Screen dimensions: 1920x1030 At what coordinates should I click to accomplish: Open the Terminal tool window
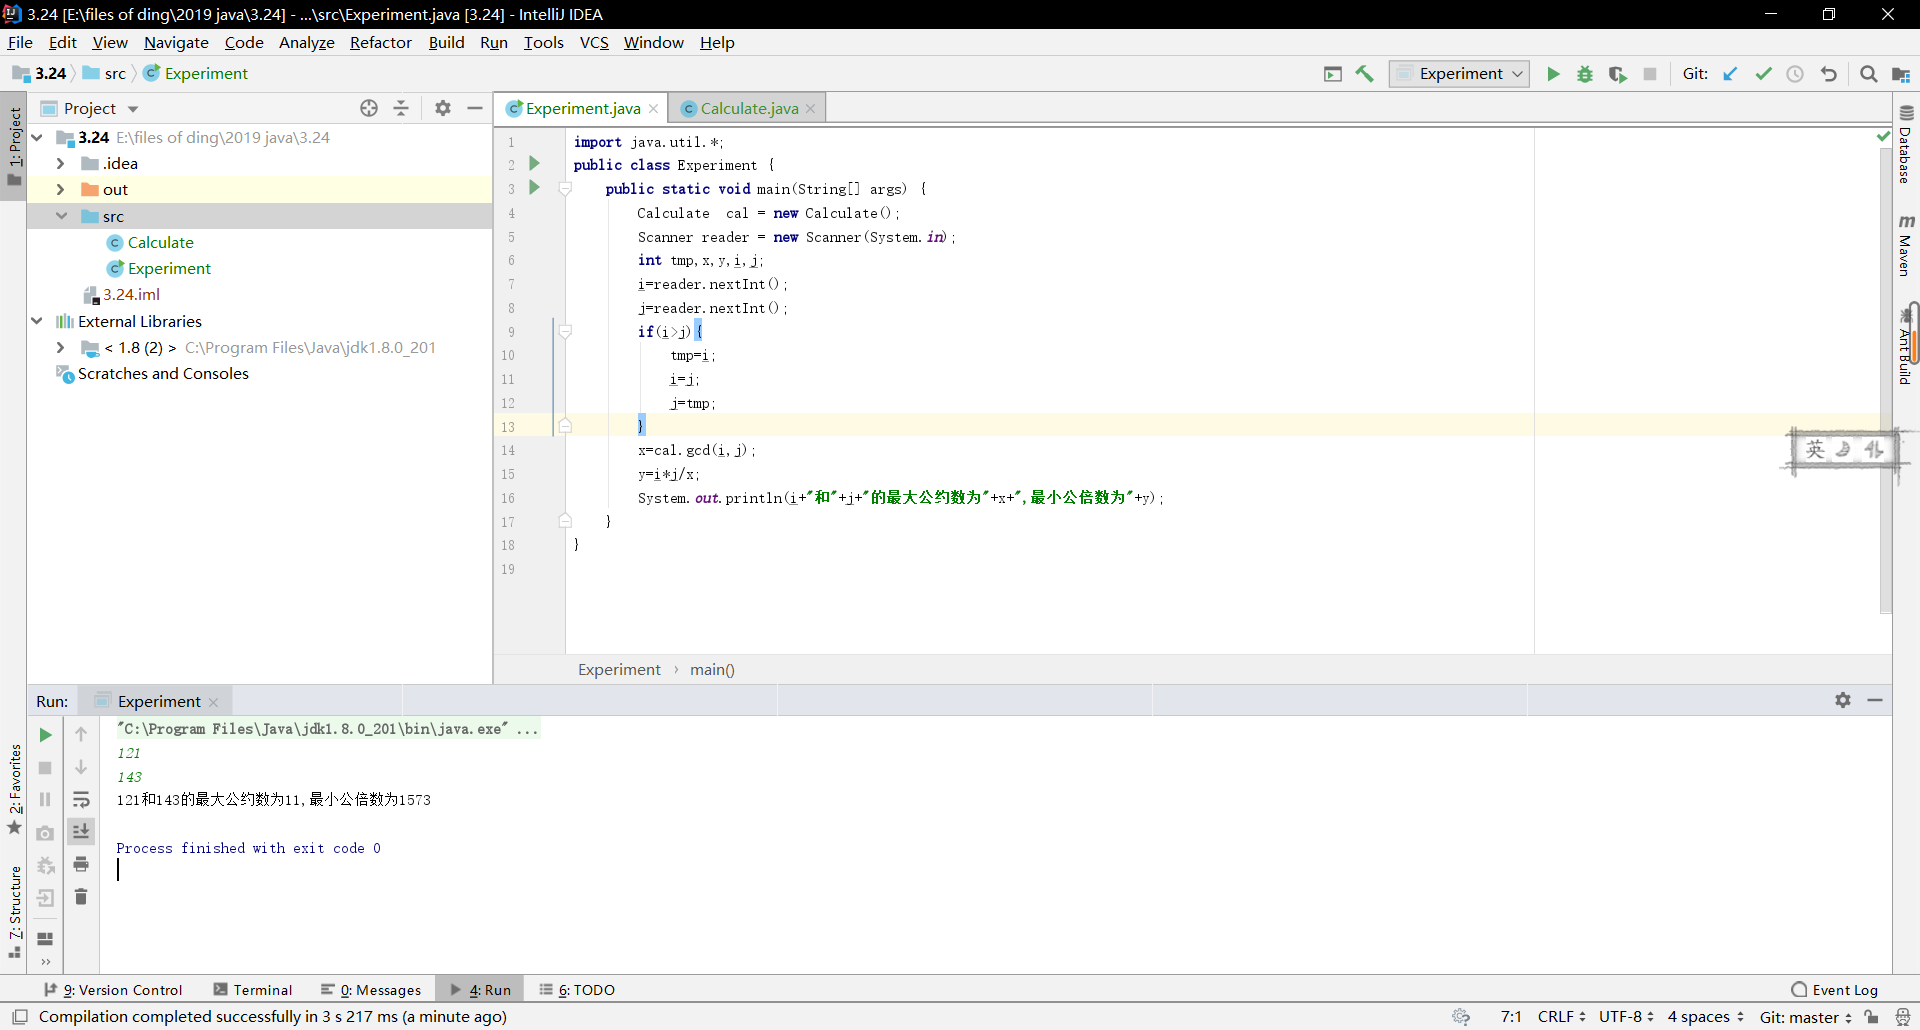pos(253,990)
